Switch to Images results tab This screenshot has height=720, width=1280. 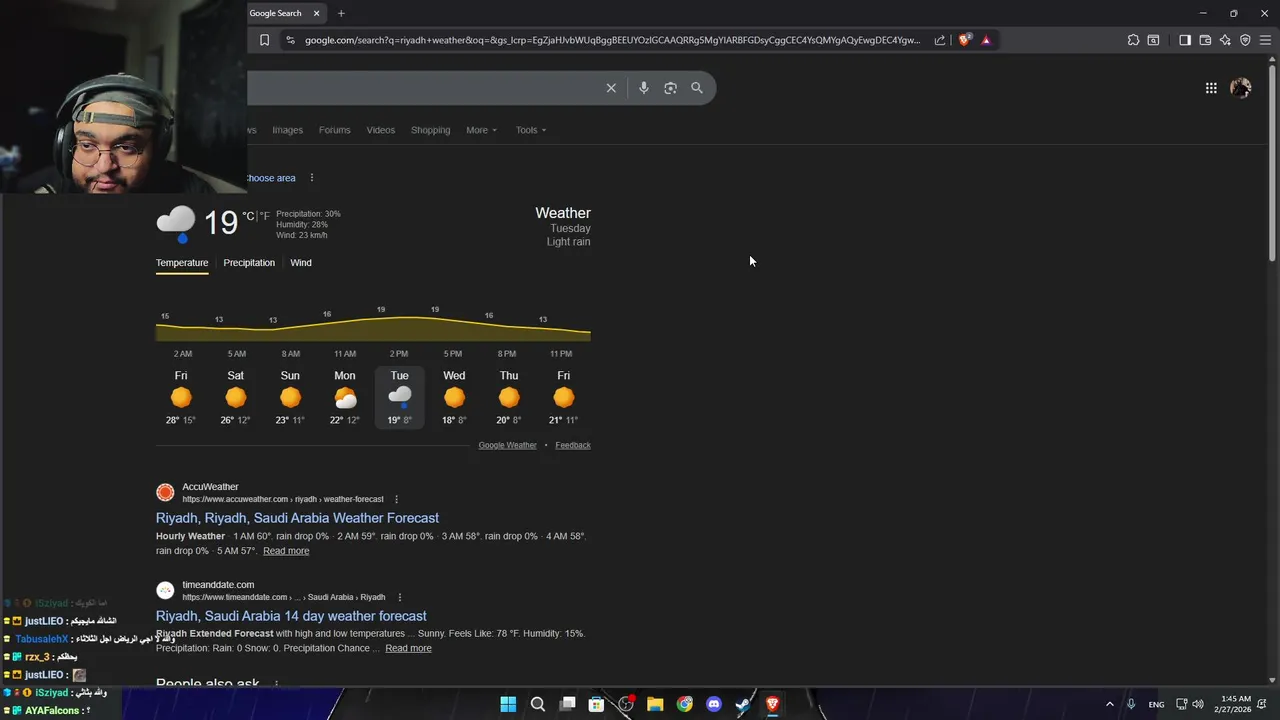click(x=287, y=130)
